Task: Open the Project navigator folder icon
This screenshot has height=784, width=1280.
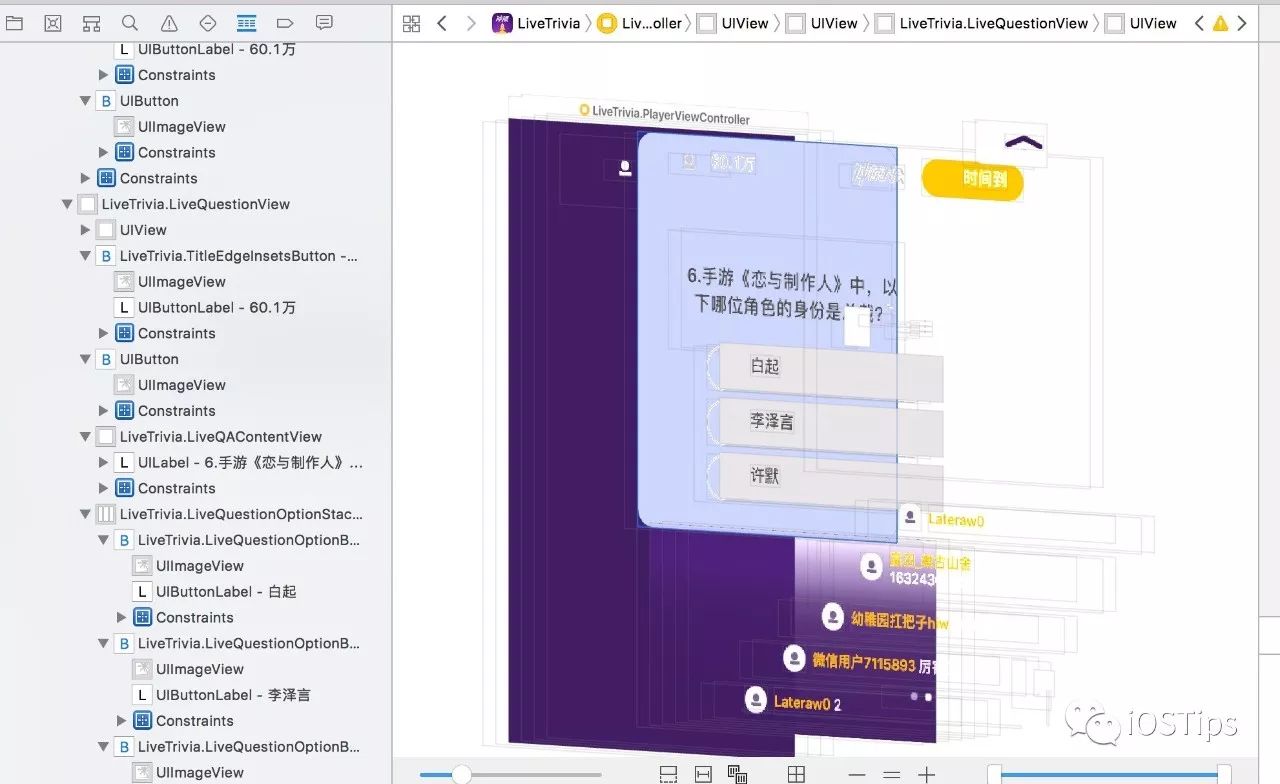Action: coord(14,23)
